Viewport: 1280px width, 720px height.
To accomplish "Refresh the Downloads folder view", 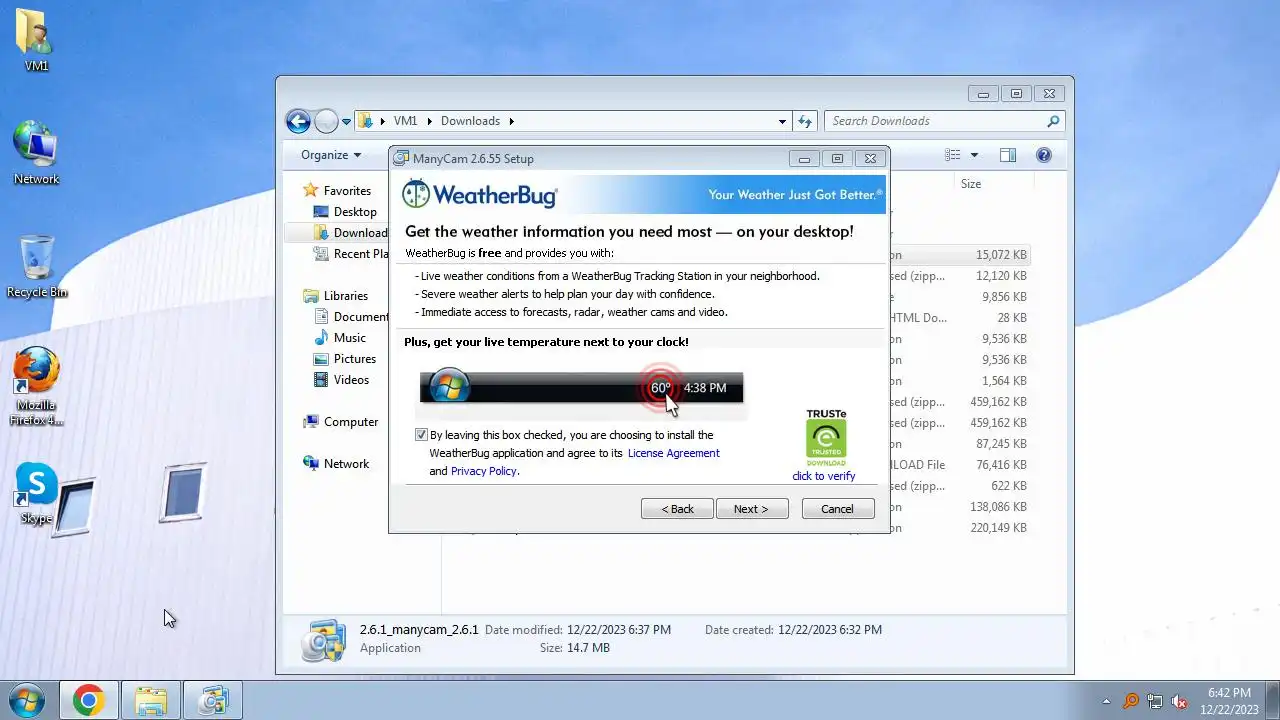I will (805, 121).
